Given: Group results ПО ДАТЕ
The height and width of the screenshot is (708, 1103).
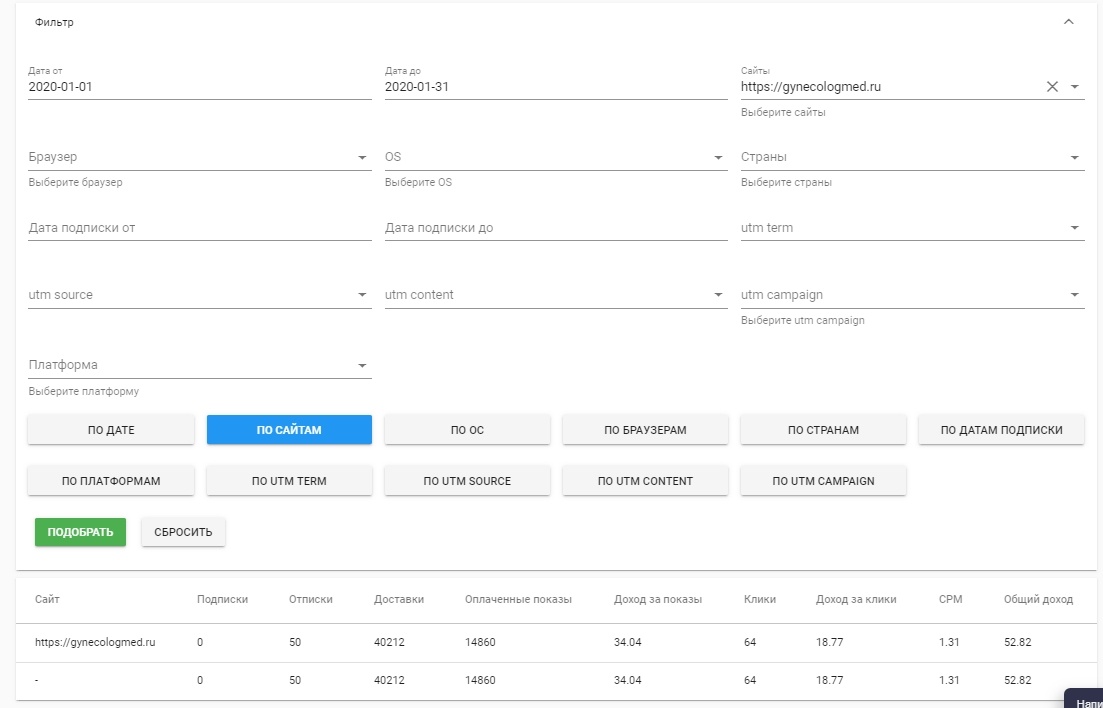Looking at the screenshot, I should [111, 430].
